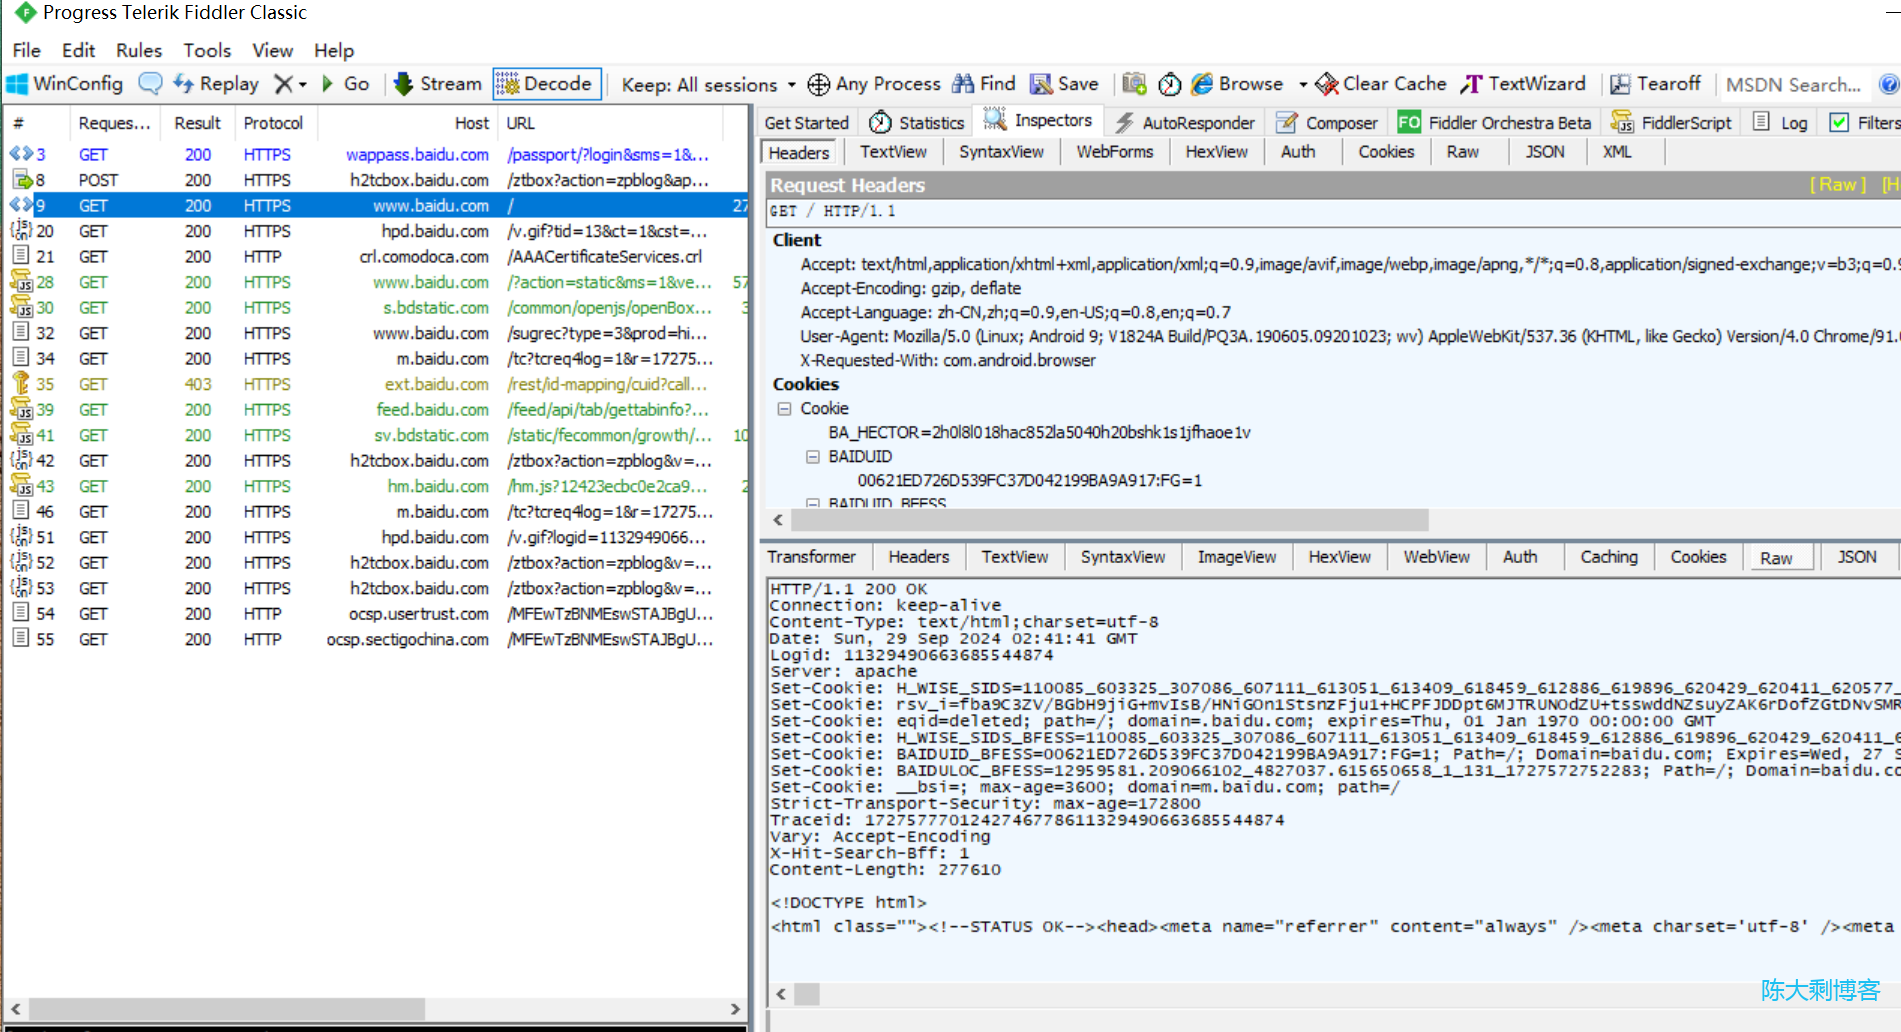Sort by the Protocol column header
The image size is (1901, 1032).
[x=273, y=123]
